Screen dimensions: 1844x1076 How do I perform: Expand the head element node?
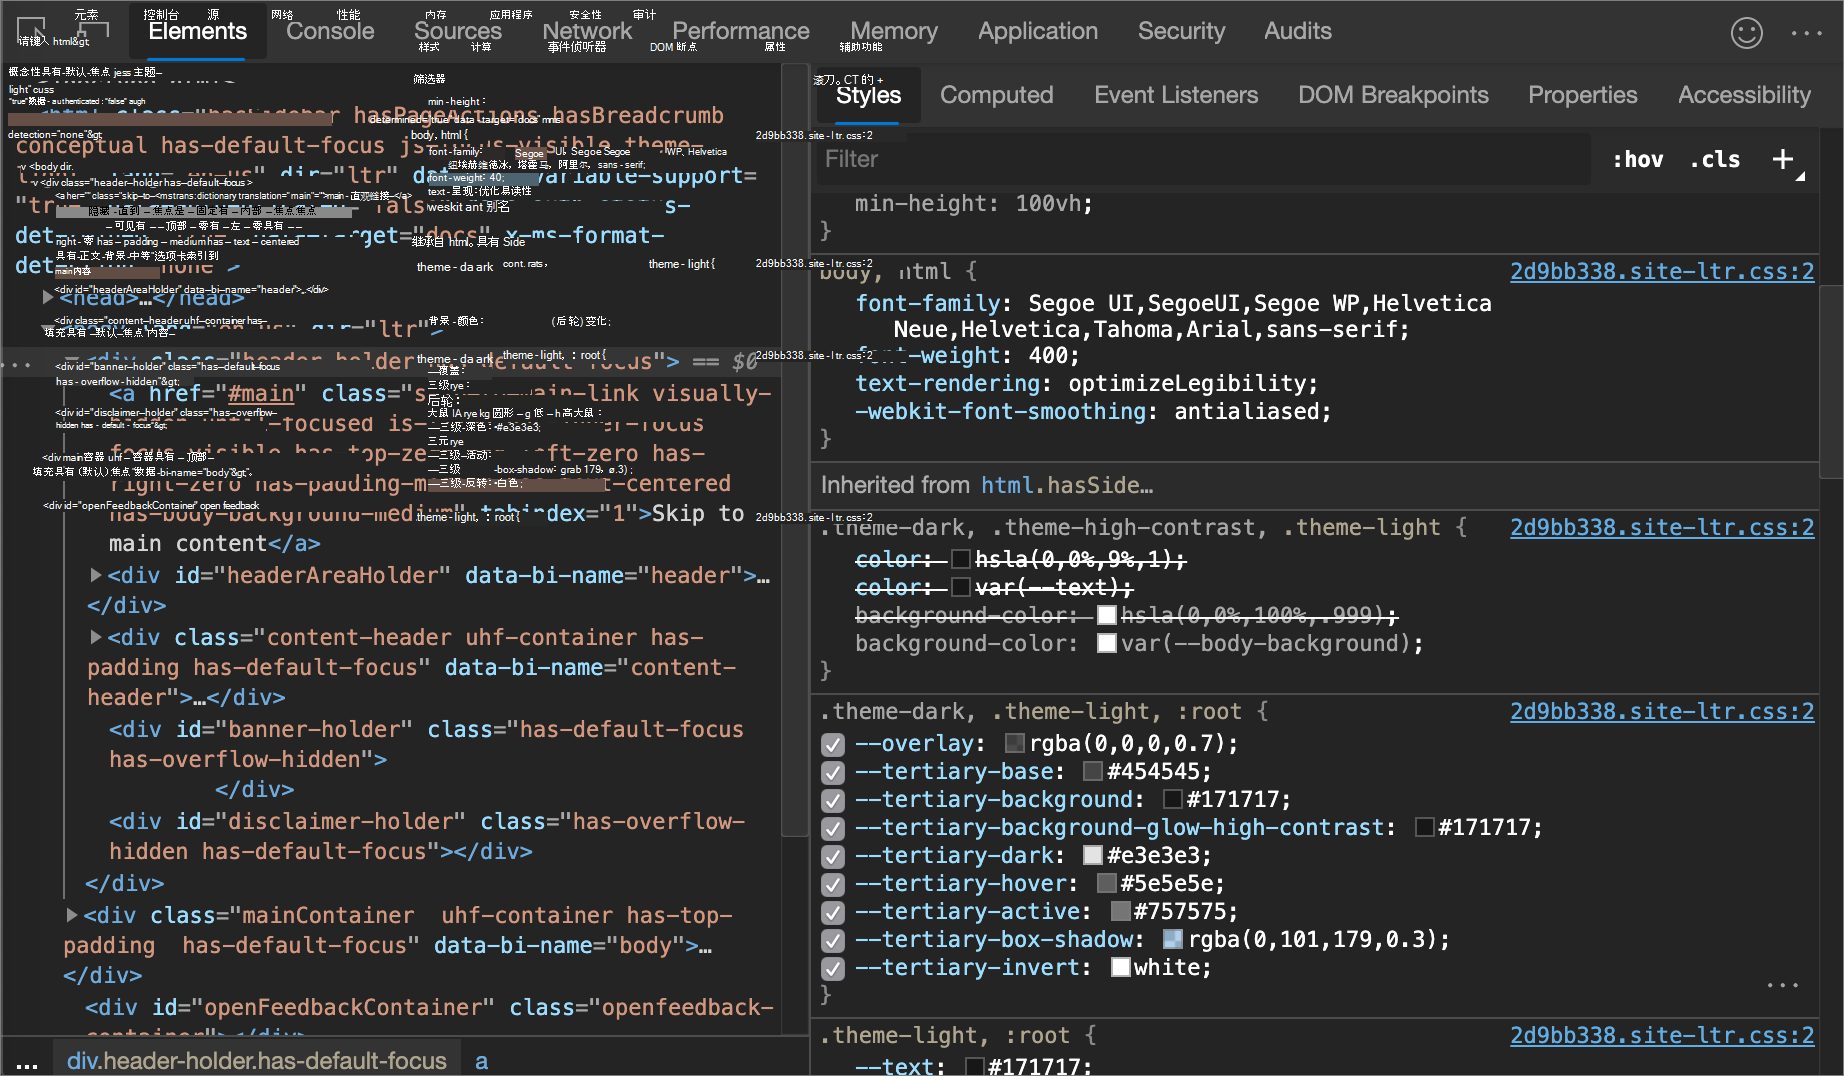(48, 297)
